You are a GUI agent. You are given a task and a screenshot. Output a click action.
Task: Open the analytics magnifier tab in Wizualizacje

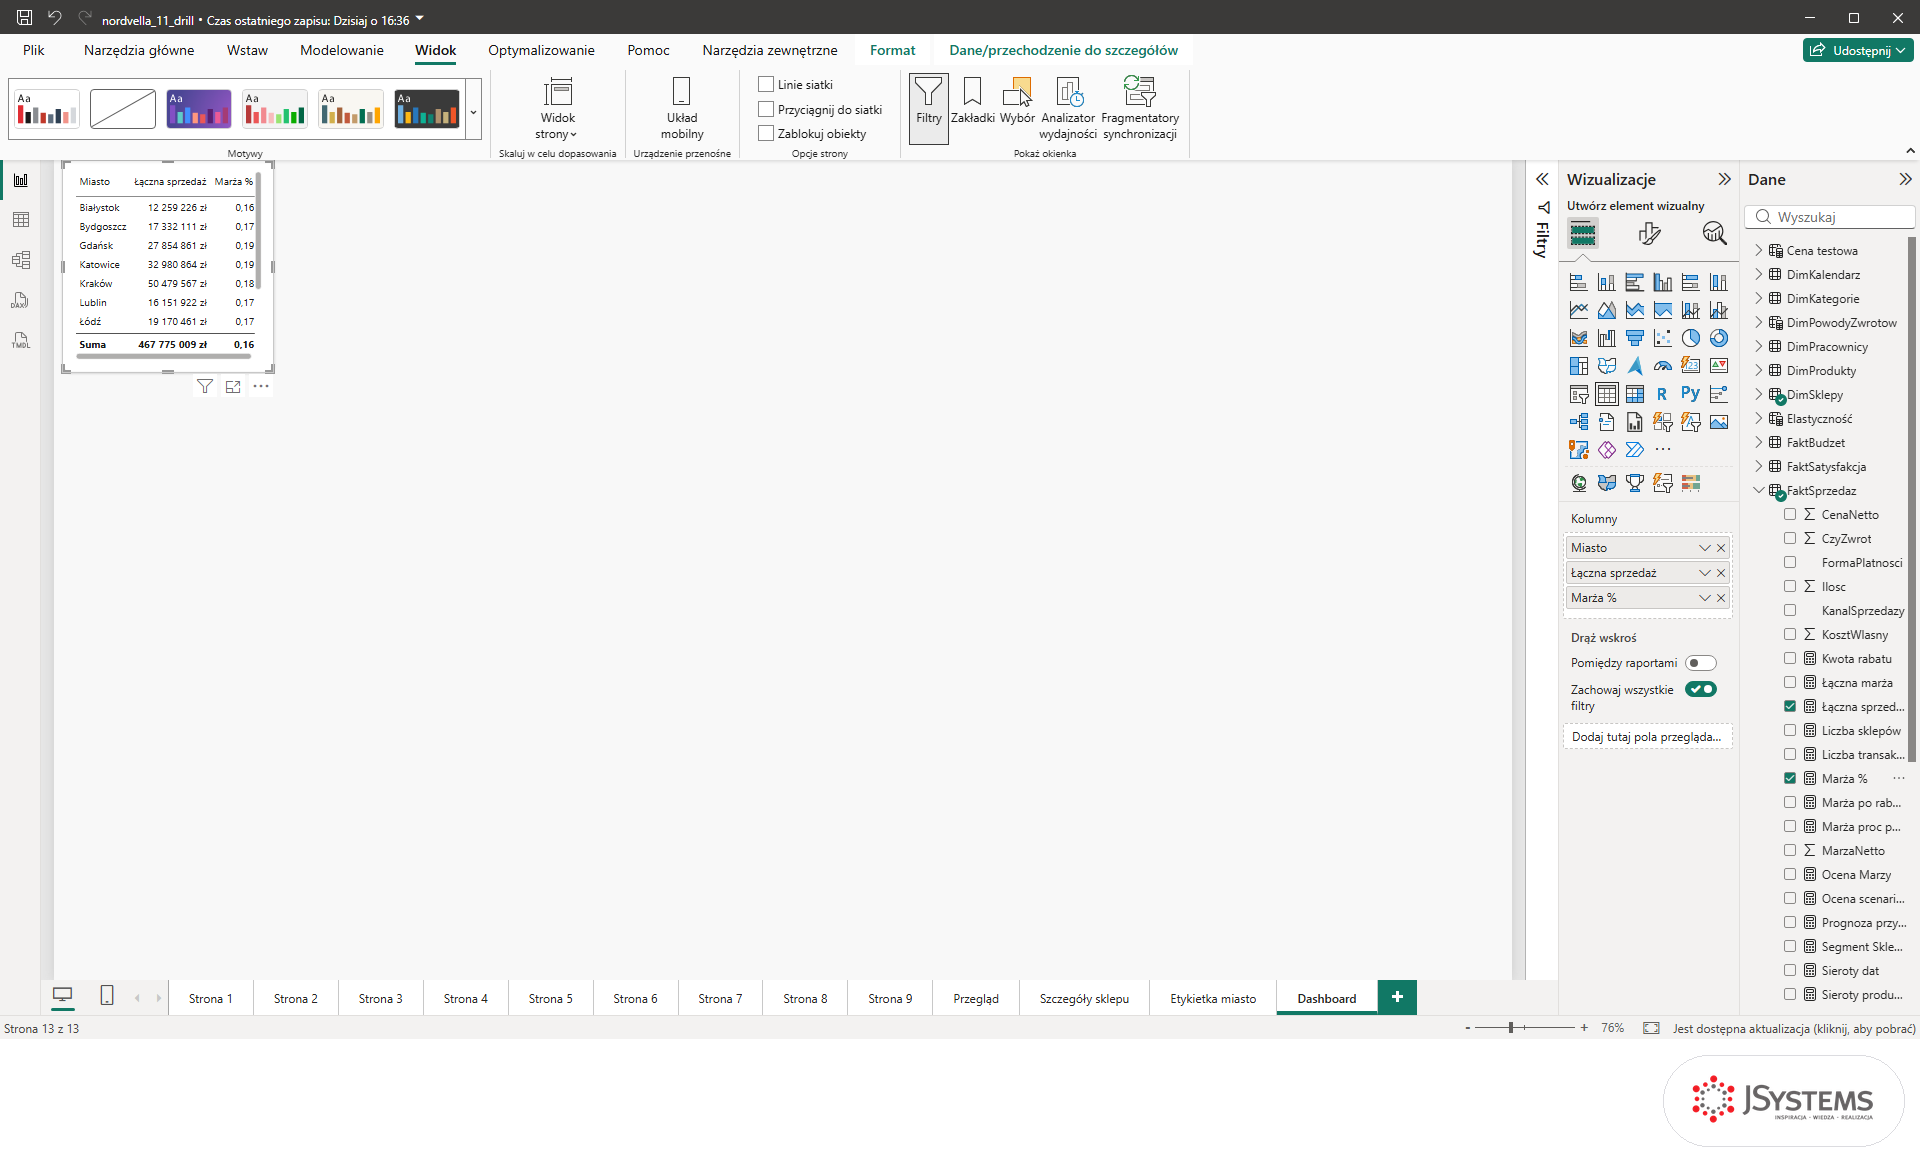pos(1714,233)
